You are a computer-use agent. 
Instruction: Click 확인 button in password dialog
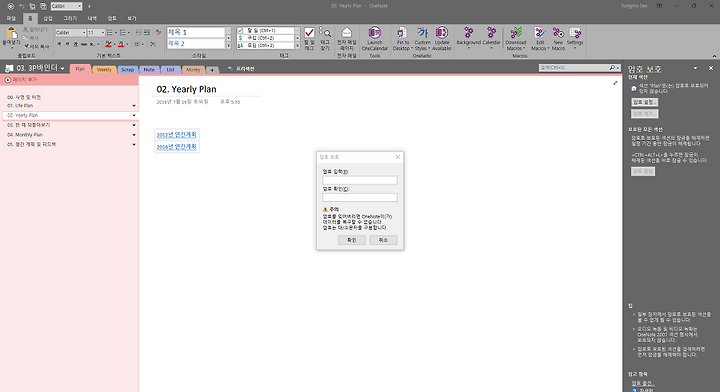coord(352,240)
